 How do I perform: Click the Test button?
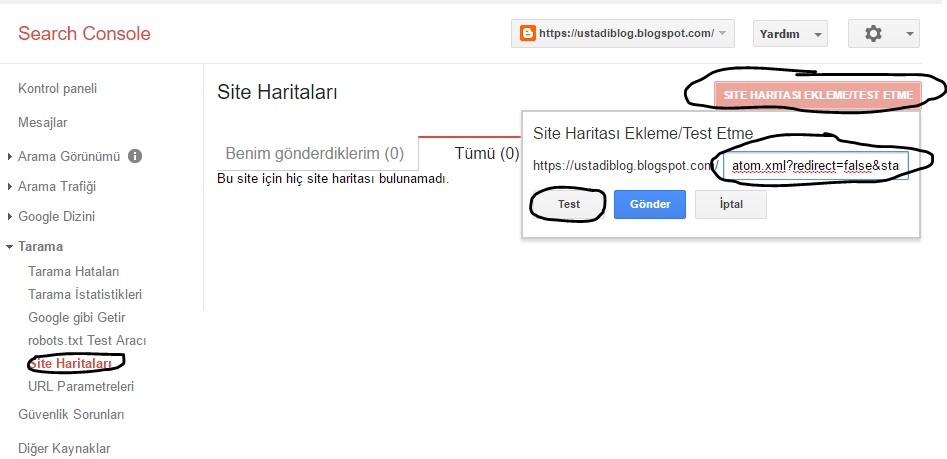[x=568, y=204]
